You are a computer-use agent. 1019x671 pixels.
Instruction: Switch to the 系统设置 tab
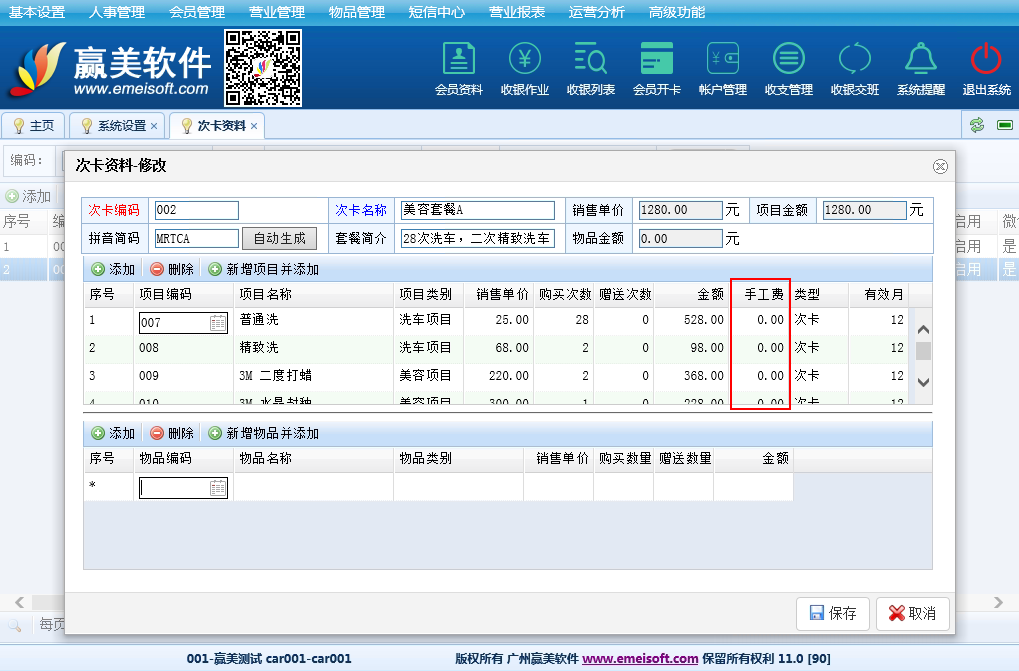121,126
